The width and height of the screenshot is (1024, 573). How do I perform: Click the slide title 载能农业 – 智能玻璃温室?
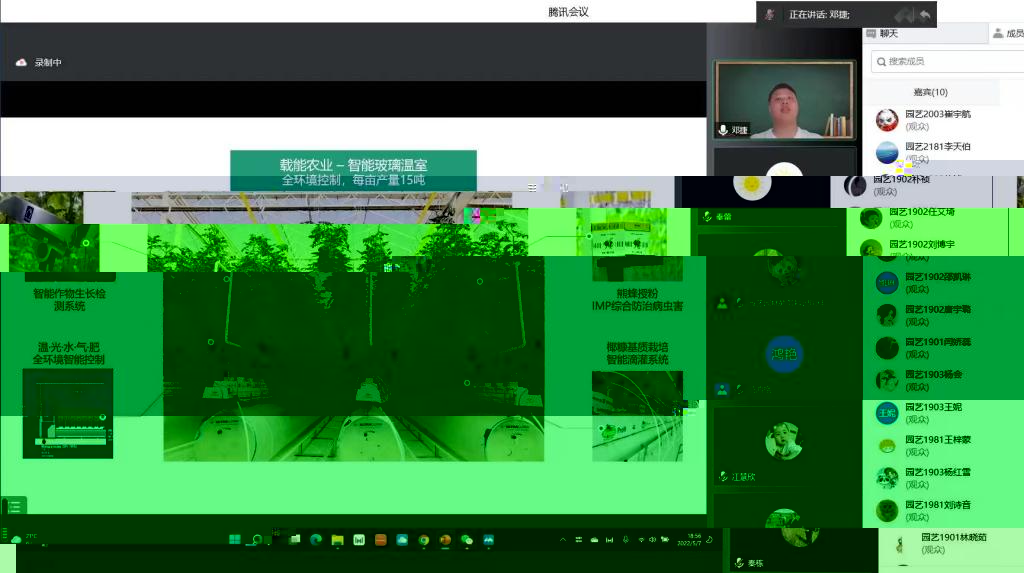(x=353, y=165)
